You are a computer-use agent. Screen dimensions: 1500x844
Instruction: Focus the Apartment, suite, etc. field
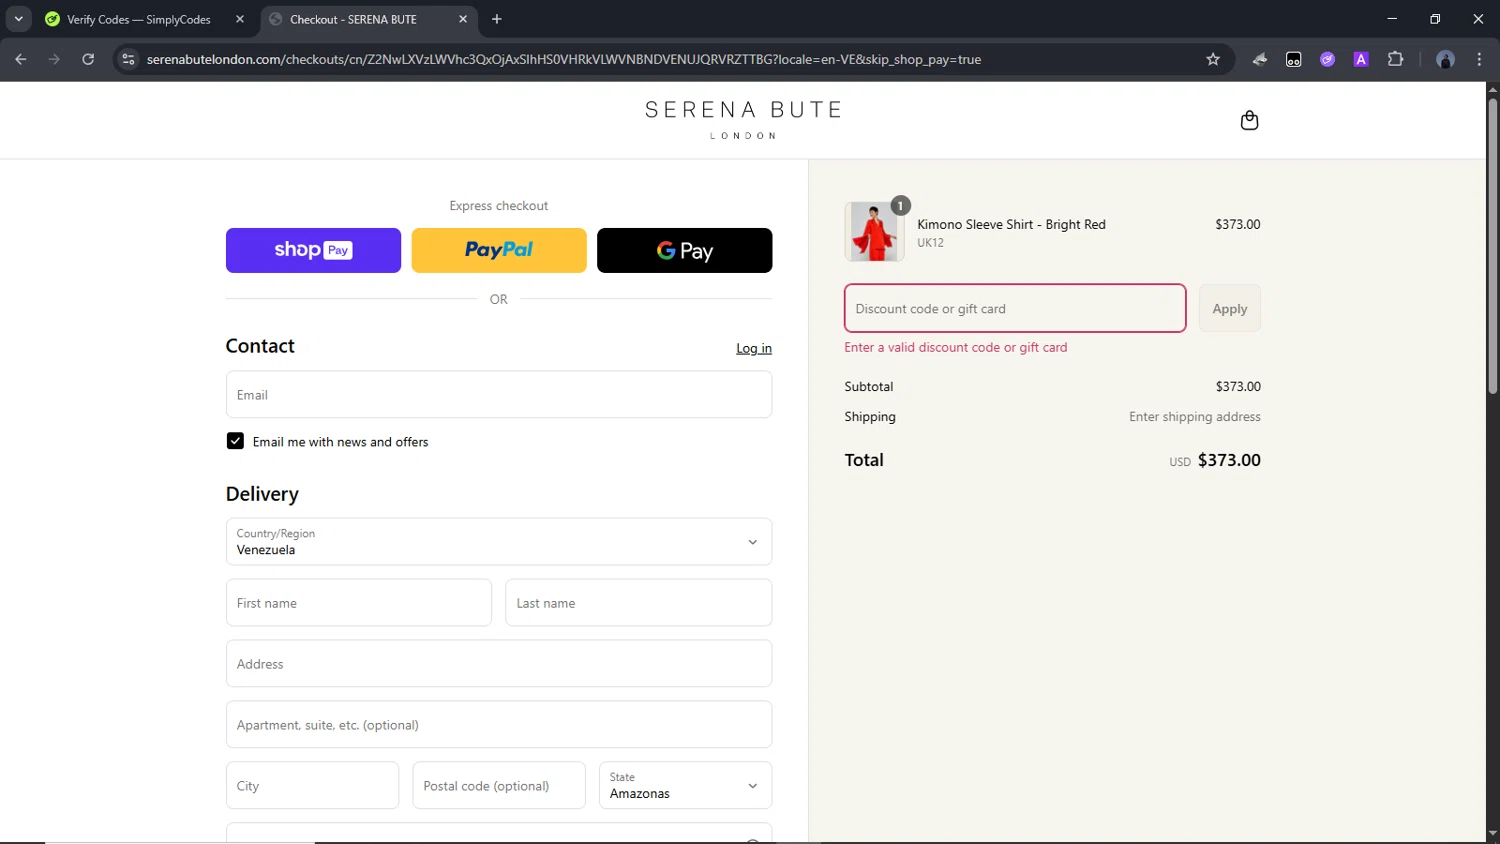coord(499,725)
